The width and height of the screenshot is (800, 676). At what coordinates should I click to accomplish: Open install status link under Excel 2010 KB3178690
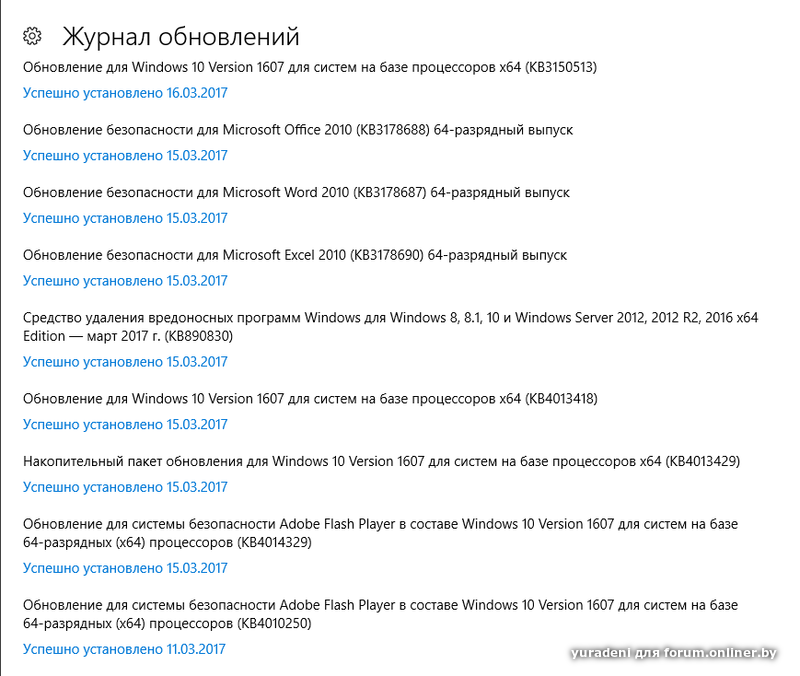click(x=125, y=281)
